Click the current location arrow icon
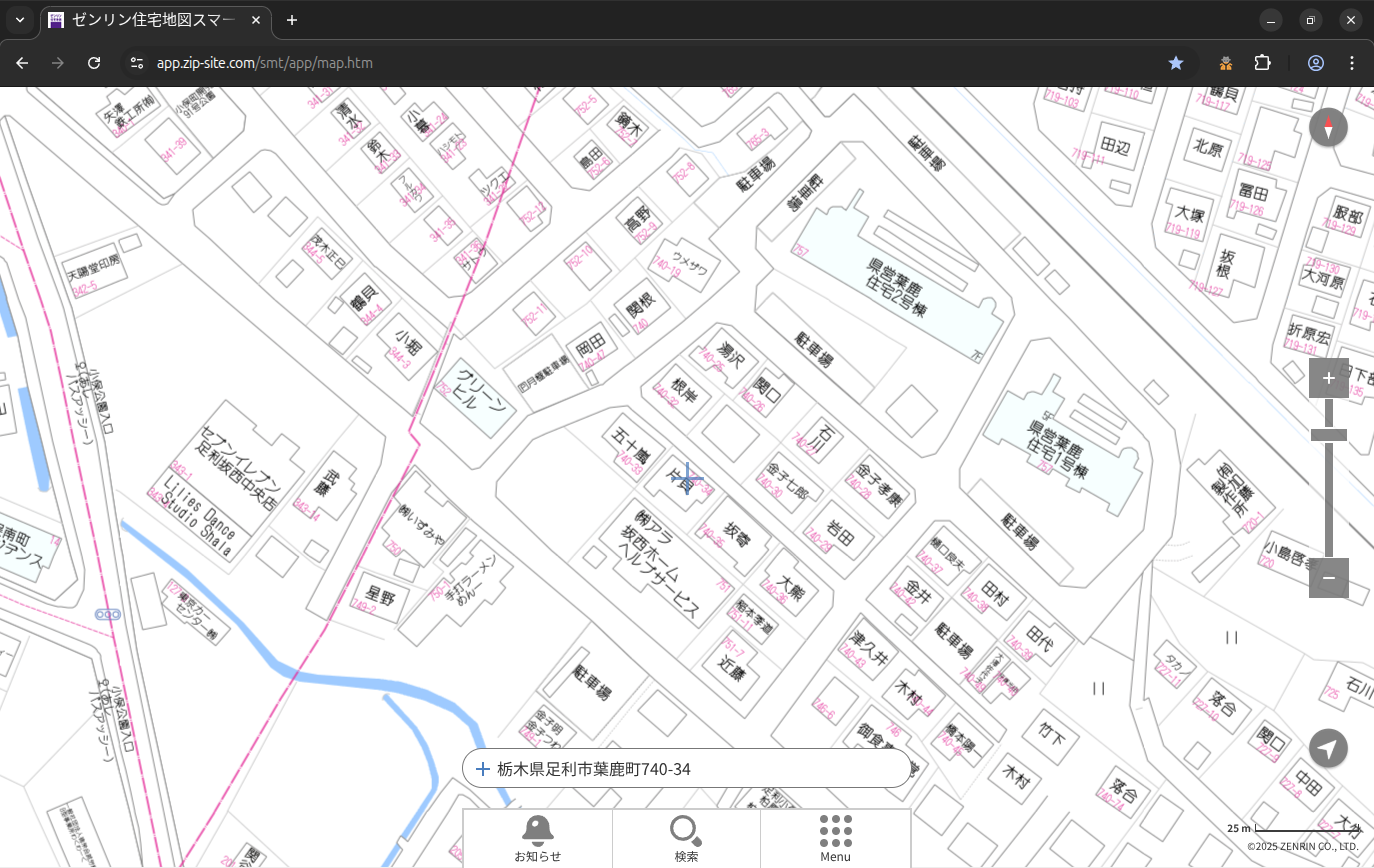1374x868 pixels. click(x=1328, y=748)
